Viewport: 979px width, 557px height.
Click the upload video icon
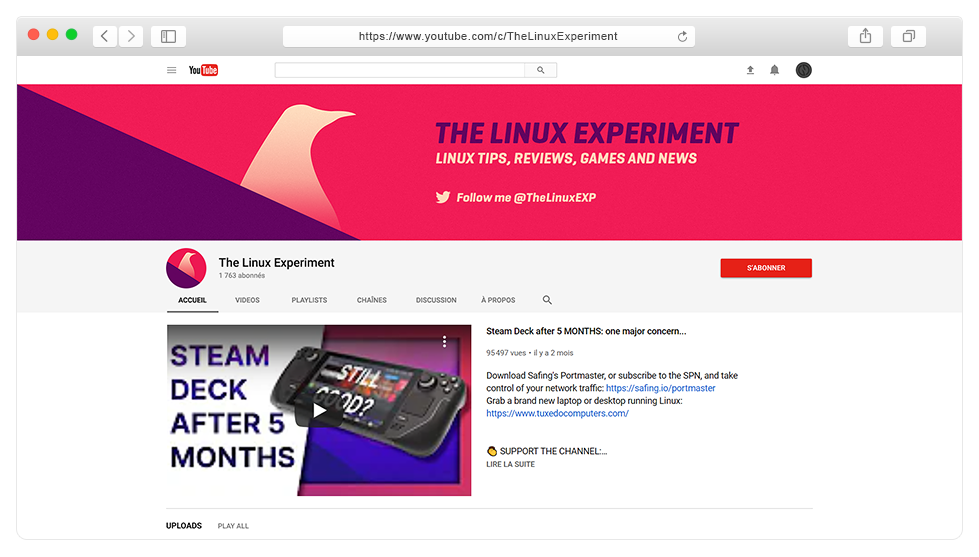(x=750, y=70)
